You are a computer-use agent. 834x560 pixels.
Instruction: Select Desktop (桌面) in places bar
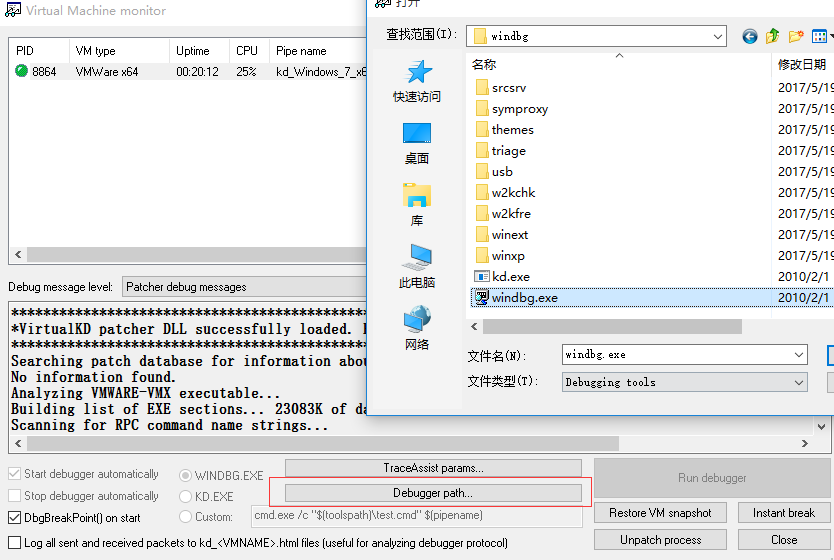point(416,144)
